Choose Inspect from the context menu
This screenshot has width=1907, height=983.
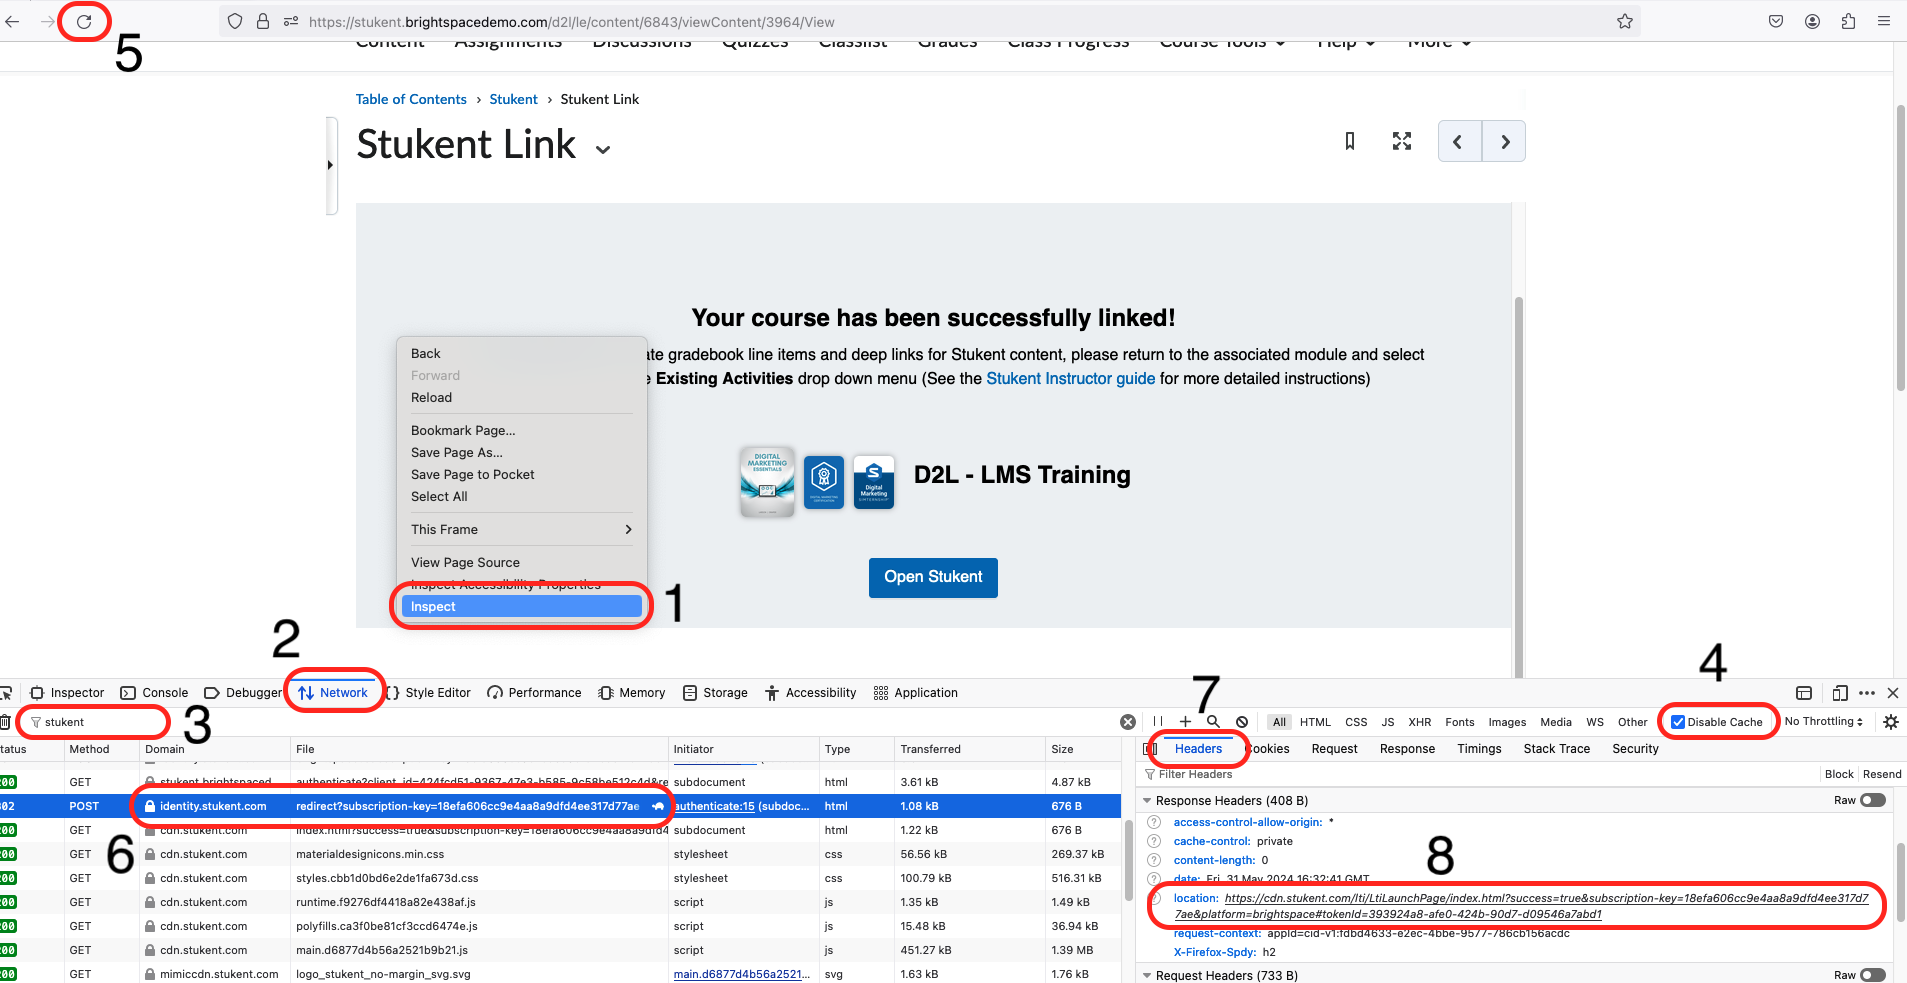coord(521,607)
